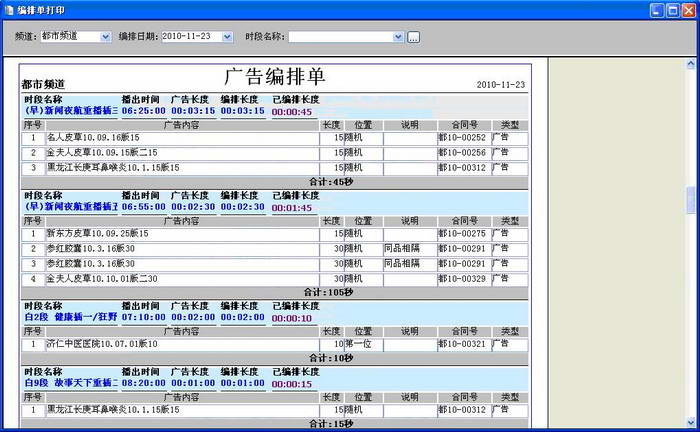
Task: Click scheduled length 00:00:15
Action: 292,384
